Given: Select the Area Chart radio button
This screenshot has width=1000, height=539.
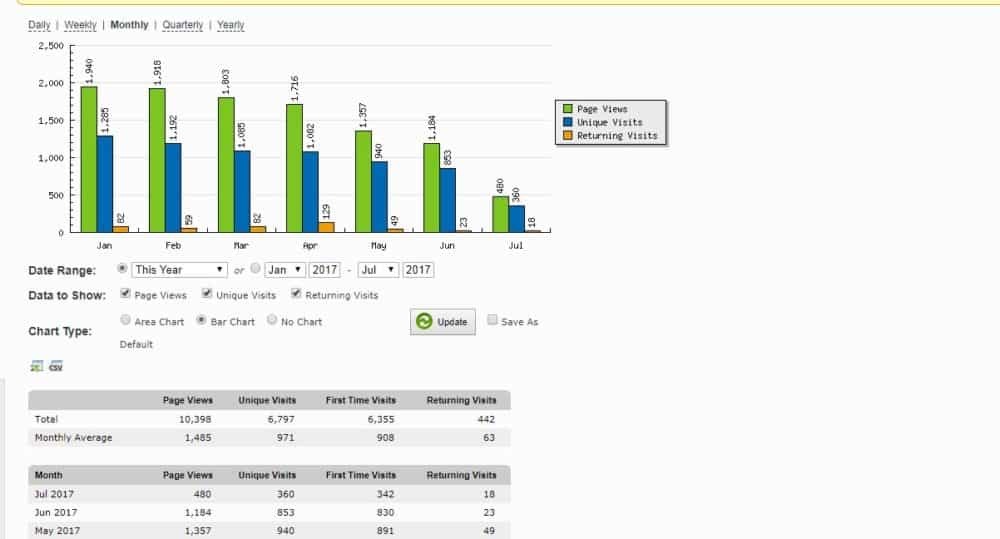Looking at the screenshot, I should pos(125,321).
